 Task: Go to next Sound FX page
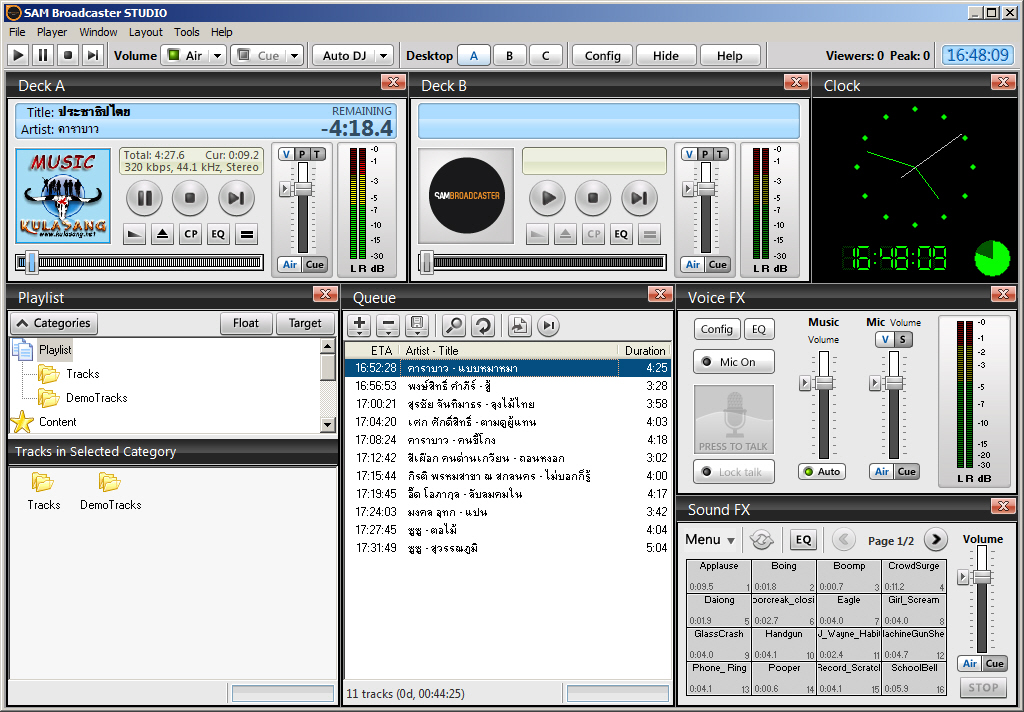936,540
